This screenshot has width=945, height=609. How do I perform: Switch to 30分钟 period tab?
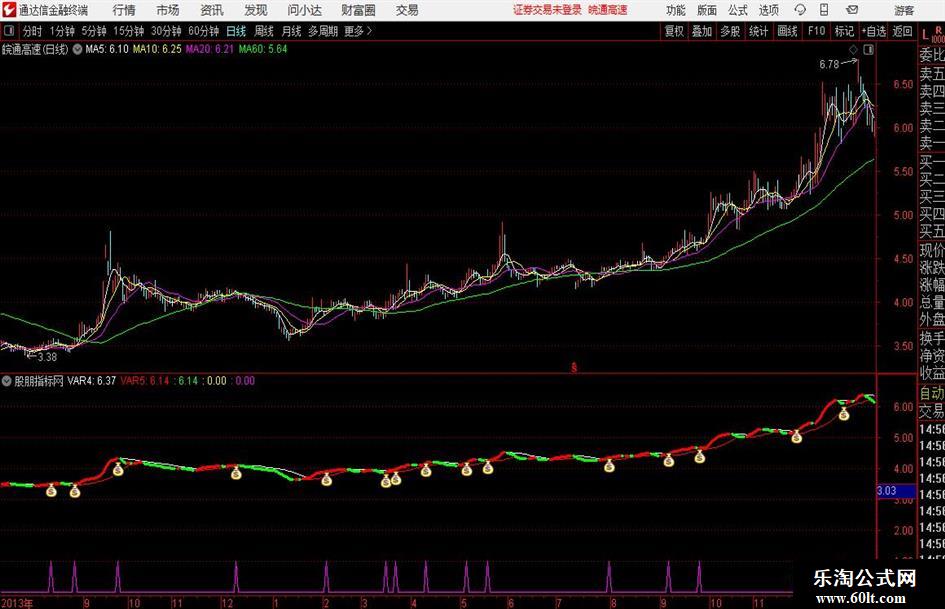(166, 31)
